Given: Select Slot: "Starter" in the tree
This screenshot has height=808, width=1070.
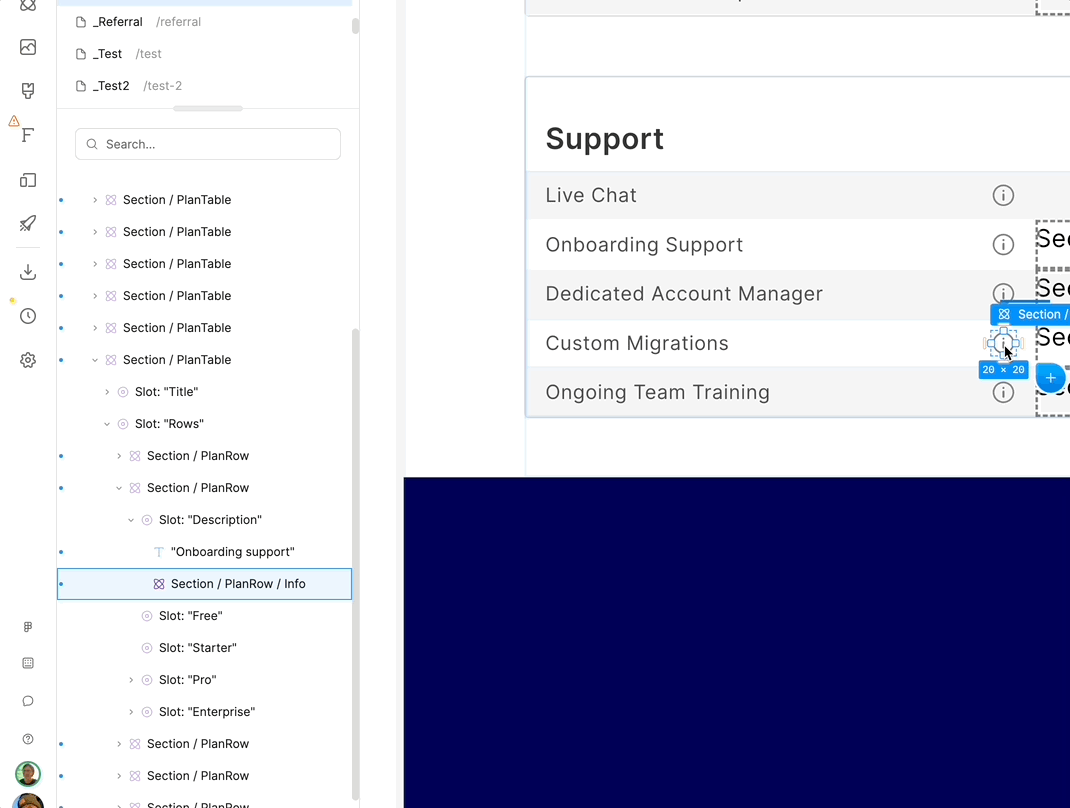Looking at the screenshot, I should (x=197, y=648).
